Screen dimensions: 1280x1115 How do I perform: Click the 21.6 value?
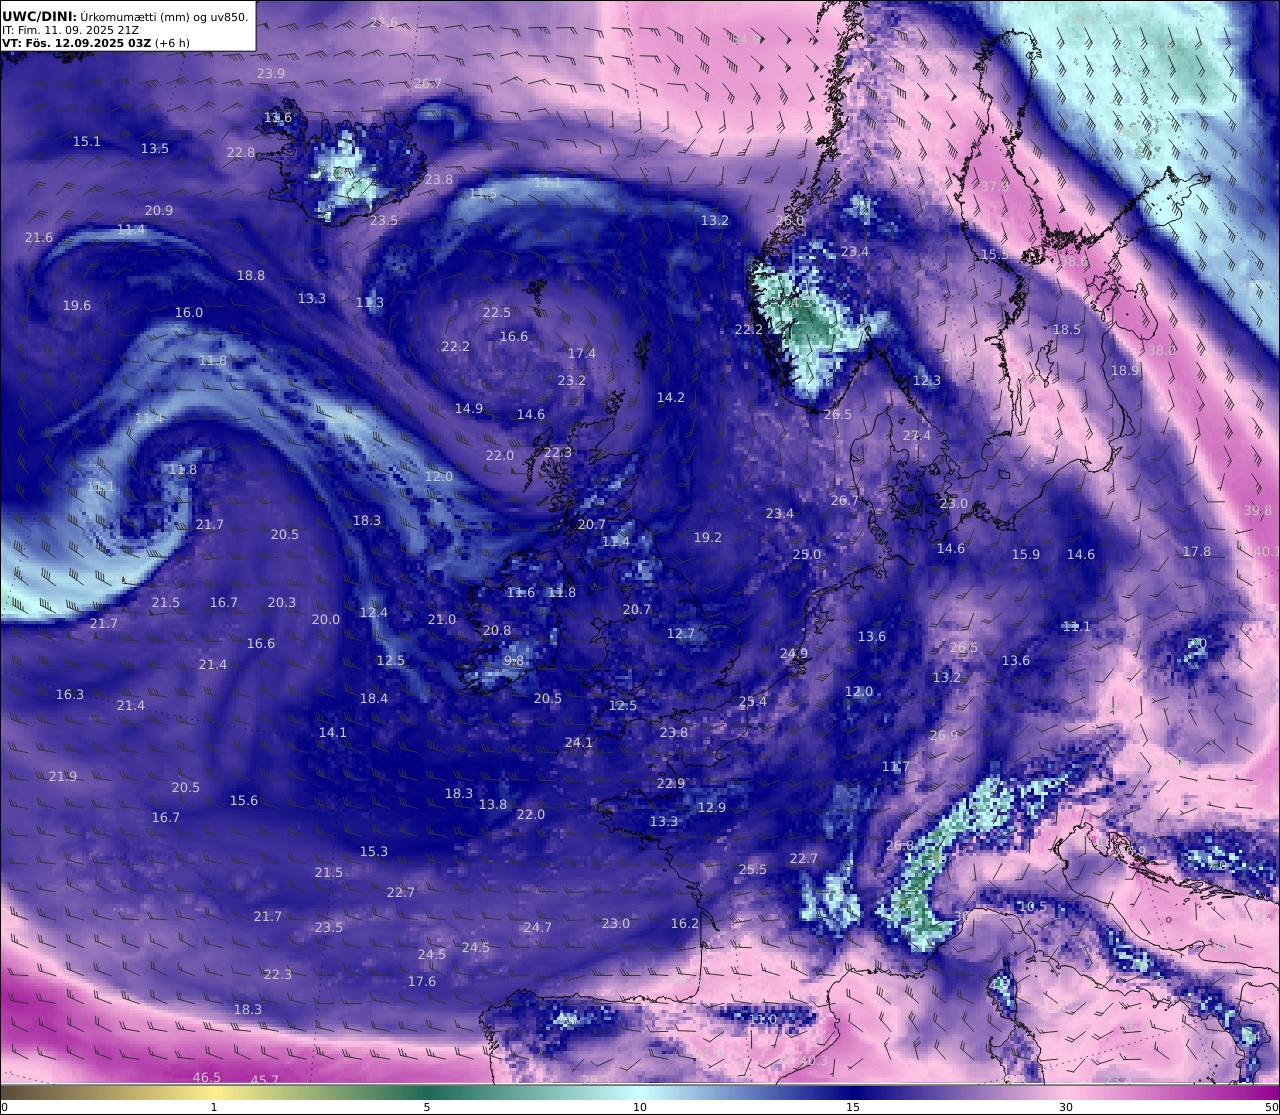[39, 238]
